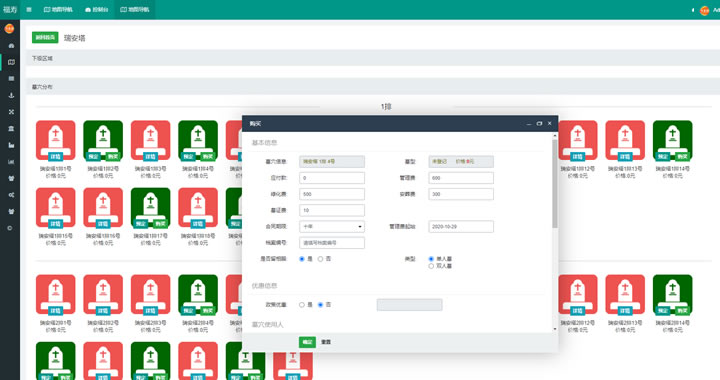Screen dimensions: 720x380
Task: Click 预定 button under 瑞安塔1排2号
Action: [x=93, y=156]
